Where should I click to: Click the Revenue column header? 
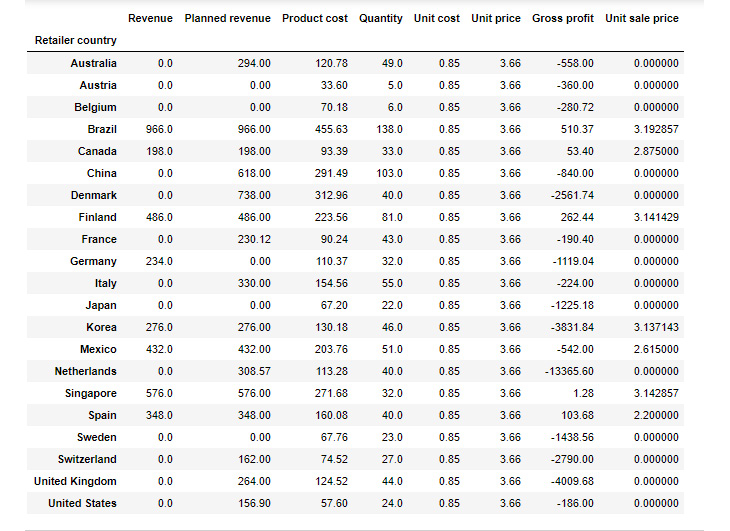pos(150,19)
